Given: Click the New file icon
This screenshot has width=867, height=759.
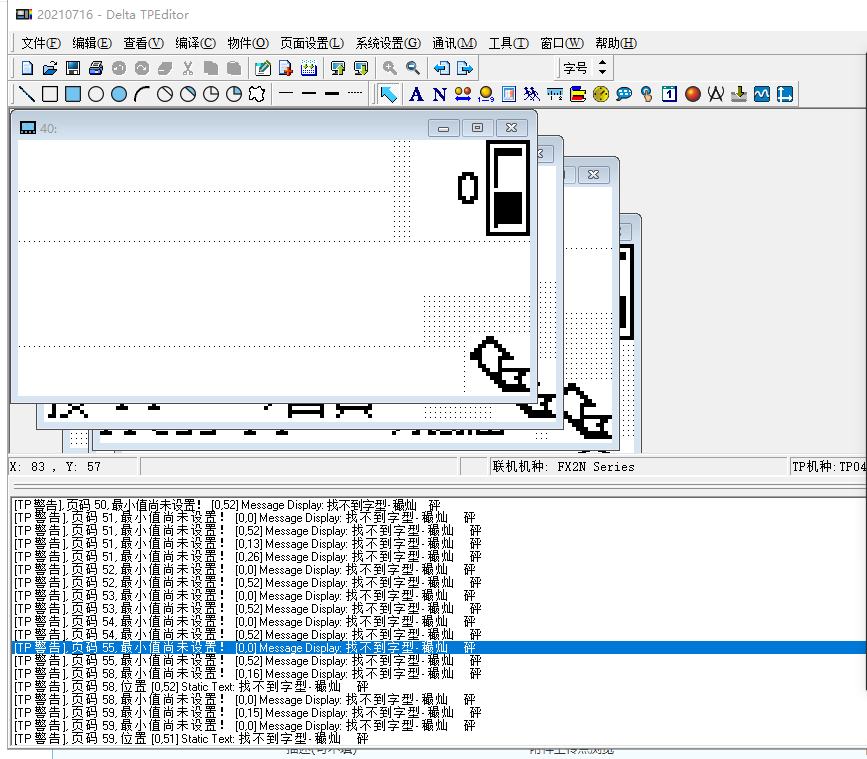Looking at the screenshot, I should (27, 68).
